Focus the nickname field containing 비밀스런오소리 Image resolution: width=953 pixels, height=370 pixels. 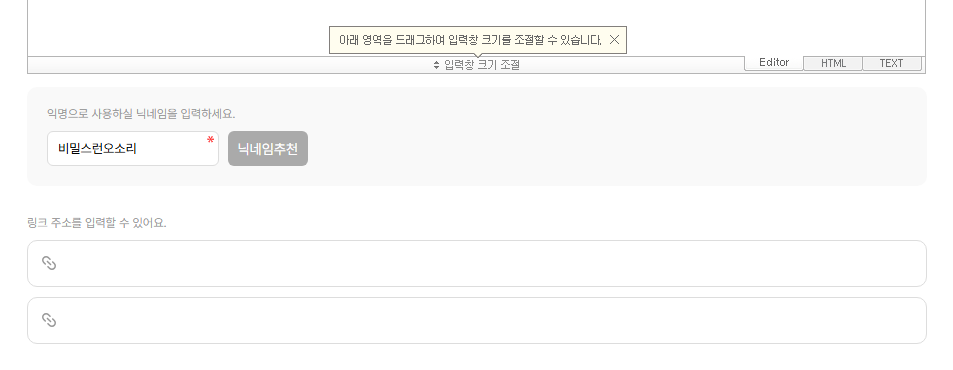(132, 148)
